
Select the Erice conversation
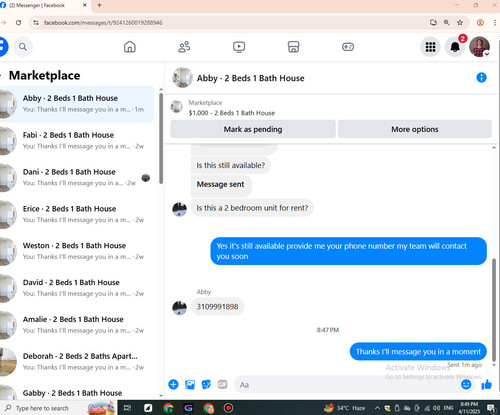(77, 214)
